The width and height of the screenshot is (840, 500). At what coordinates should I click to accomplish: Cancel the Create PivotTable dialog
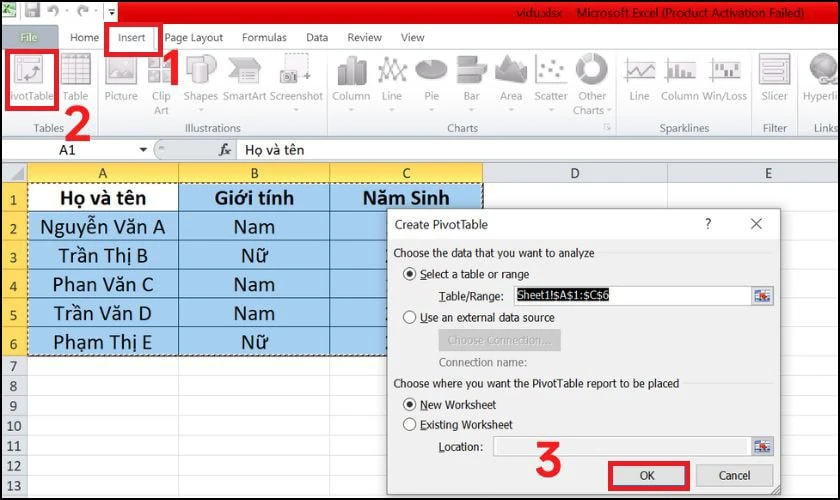coord(734,475)
